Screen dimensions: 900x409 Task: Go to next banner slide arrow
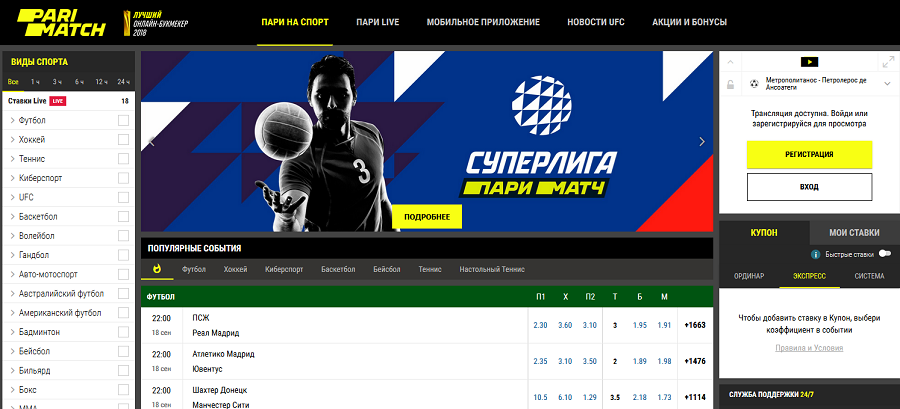pos(702,142)
